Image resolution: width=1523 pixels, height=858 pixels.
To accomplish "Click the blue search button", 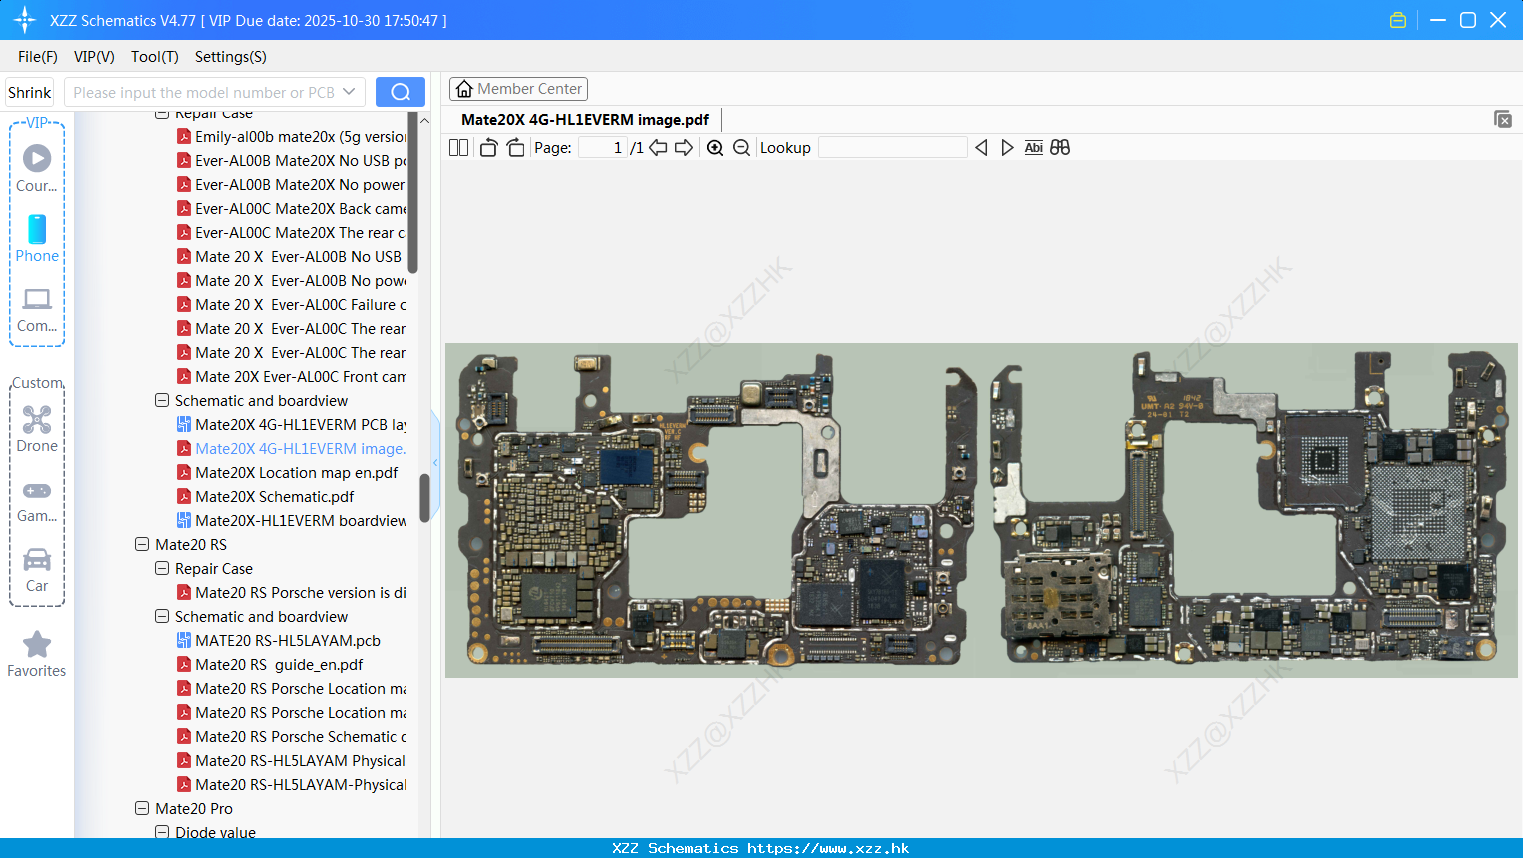I will (400, 92).
